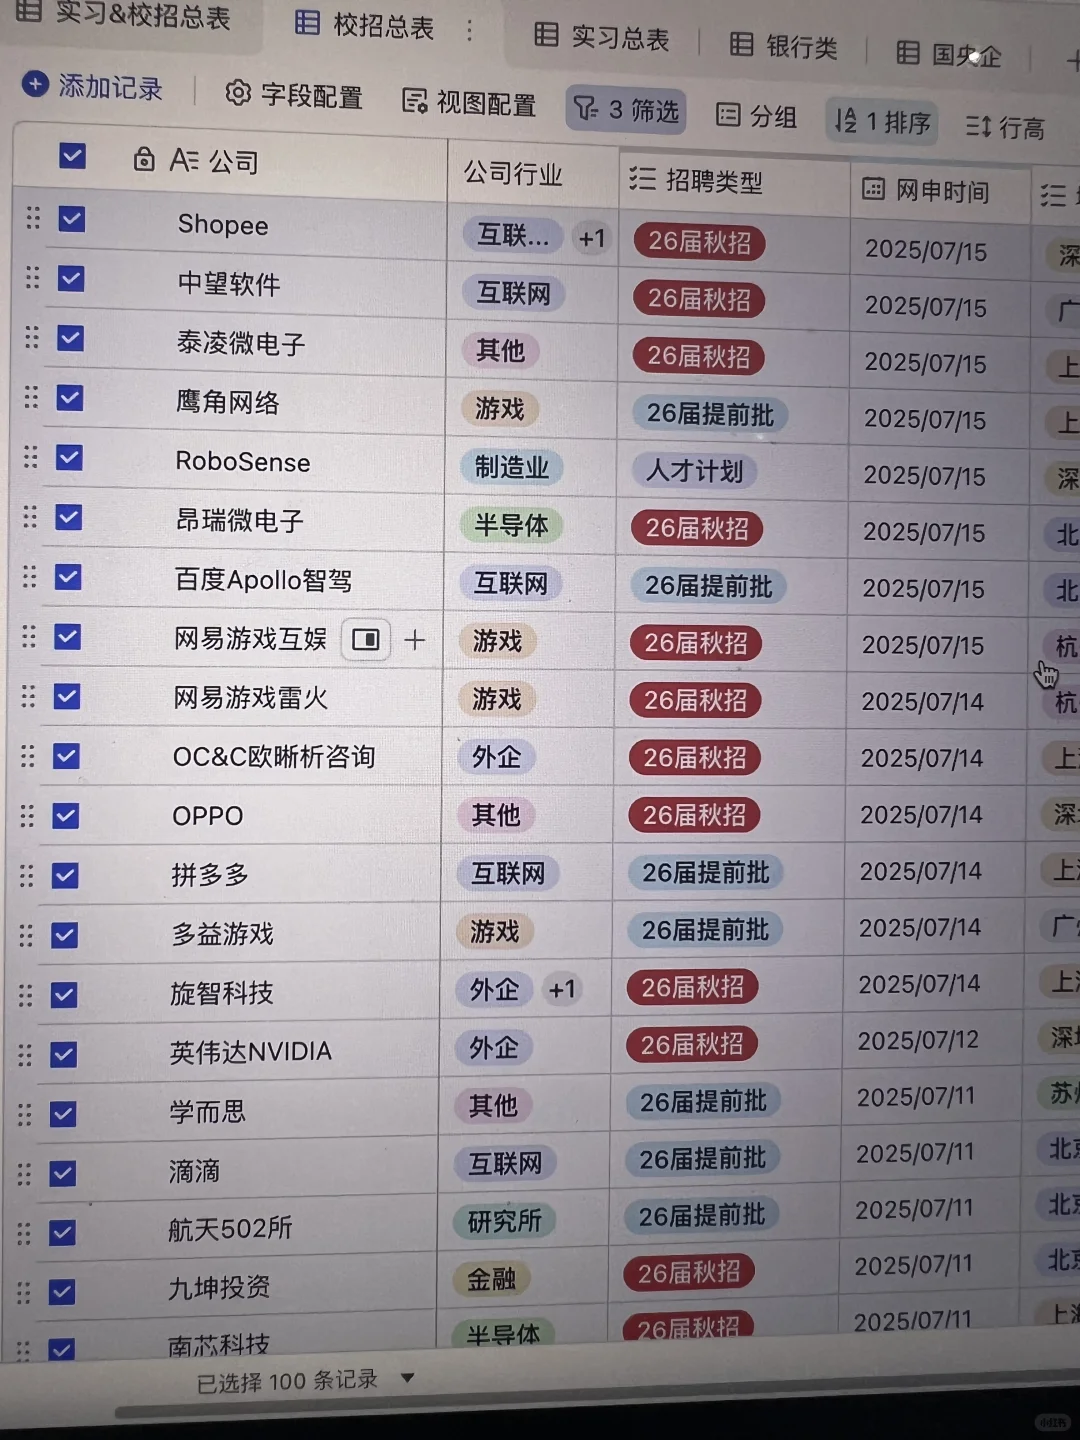Select 人才计划 tag for RoboSense
Screen dimensions: 1080x1440
pyautogui.click(x=694, y=471)
